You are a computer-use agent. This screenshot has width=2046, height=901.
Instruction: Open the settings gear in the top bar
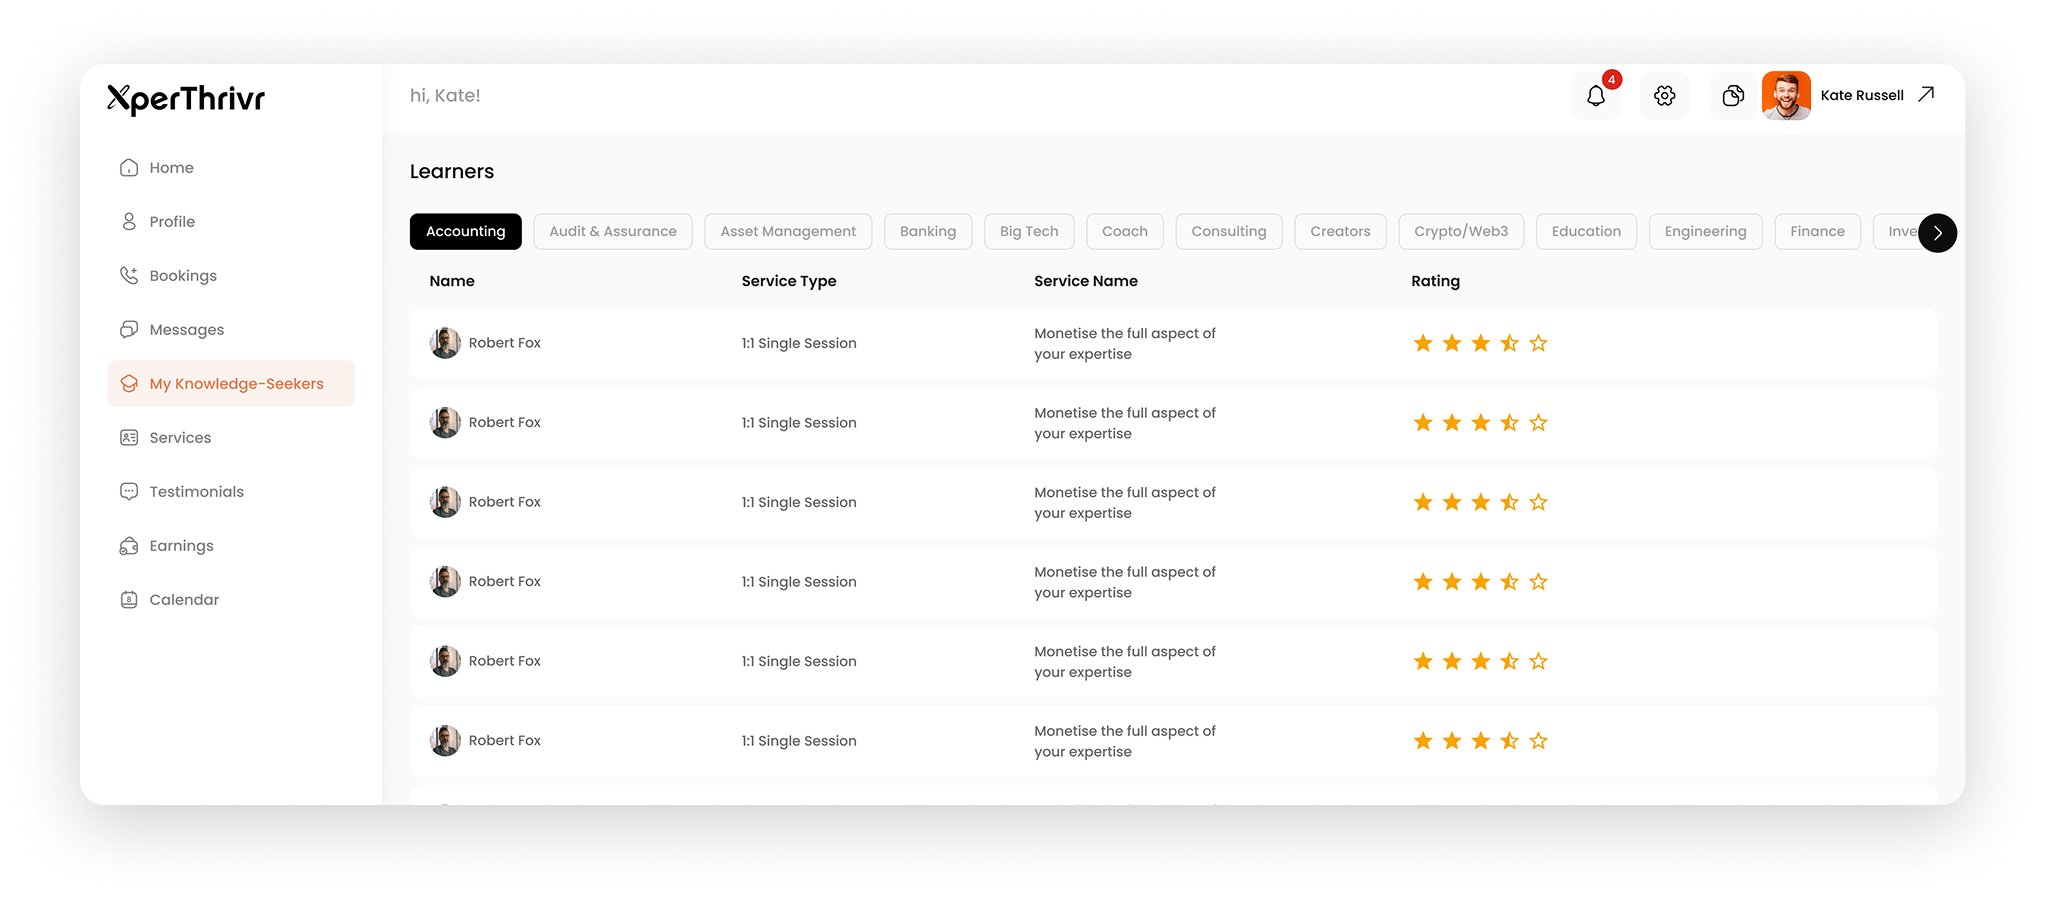(x=1664, y=95)
